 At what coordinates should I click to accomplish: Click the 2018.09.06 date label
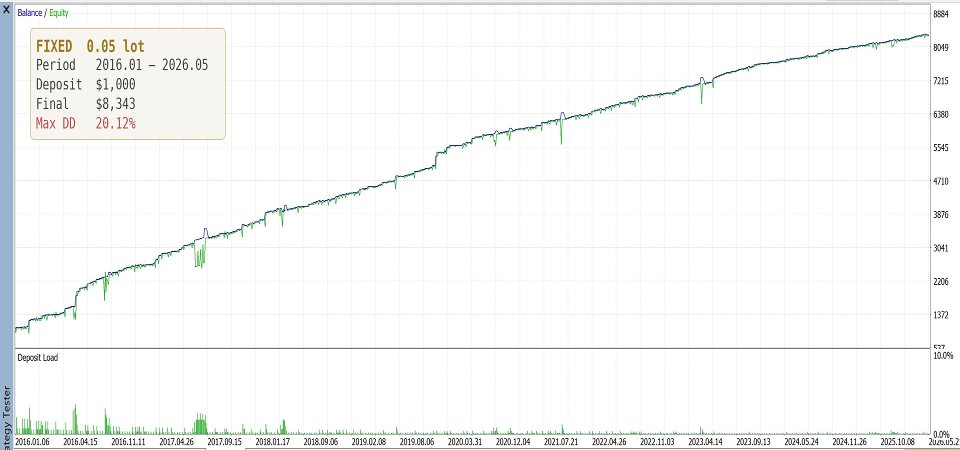321,442
